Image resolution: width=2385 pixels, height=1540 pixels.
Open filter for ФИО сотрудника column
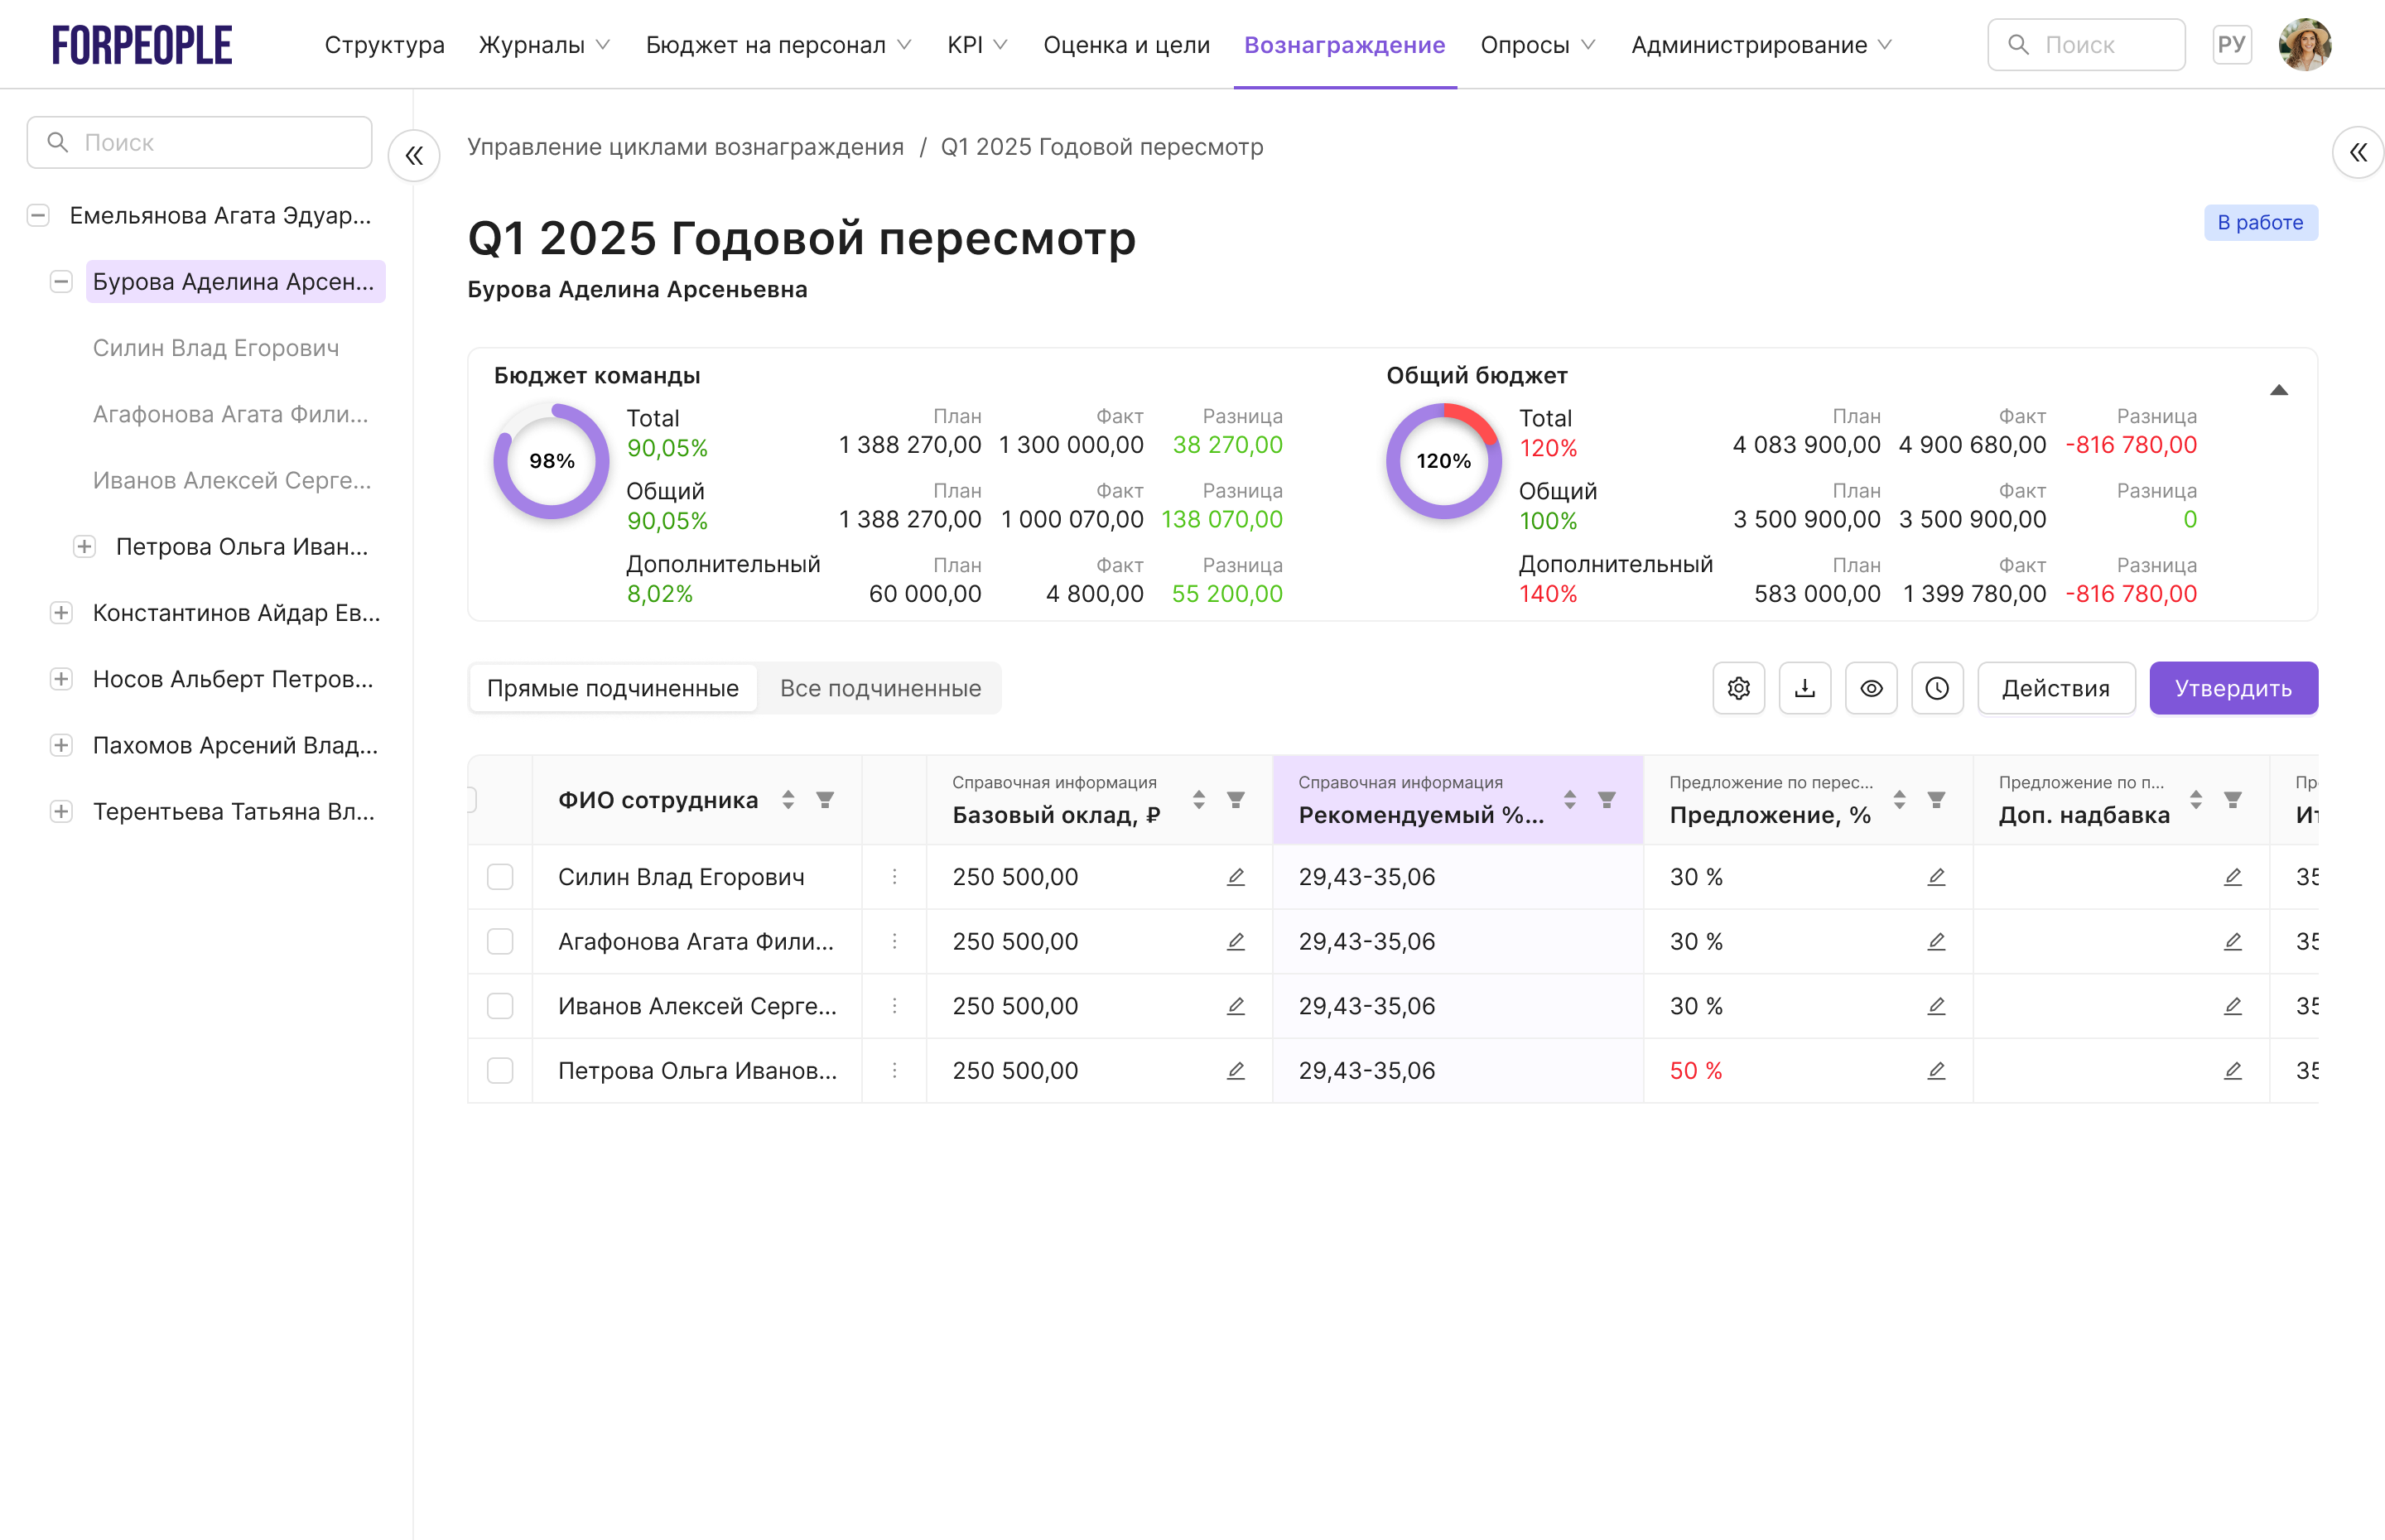tap(825, 800)
